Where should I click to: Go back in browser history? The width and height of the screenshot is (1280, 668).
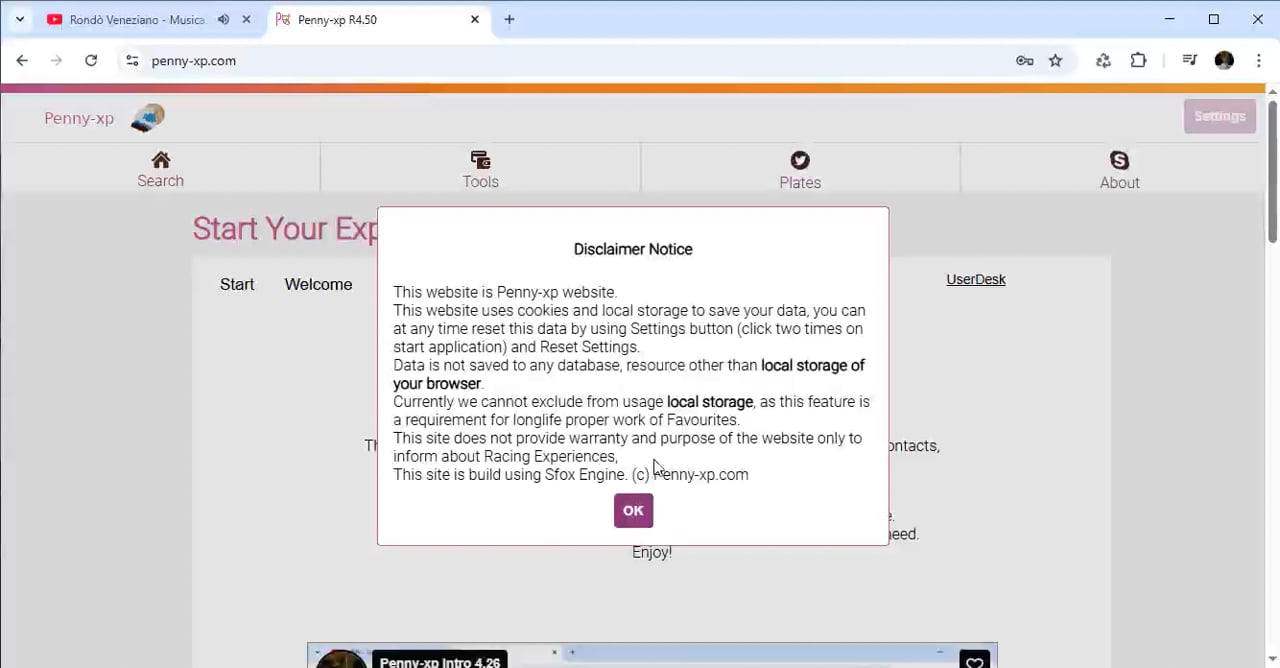click(x=22, y=60)
